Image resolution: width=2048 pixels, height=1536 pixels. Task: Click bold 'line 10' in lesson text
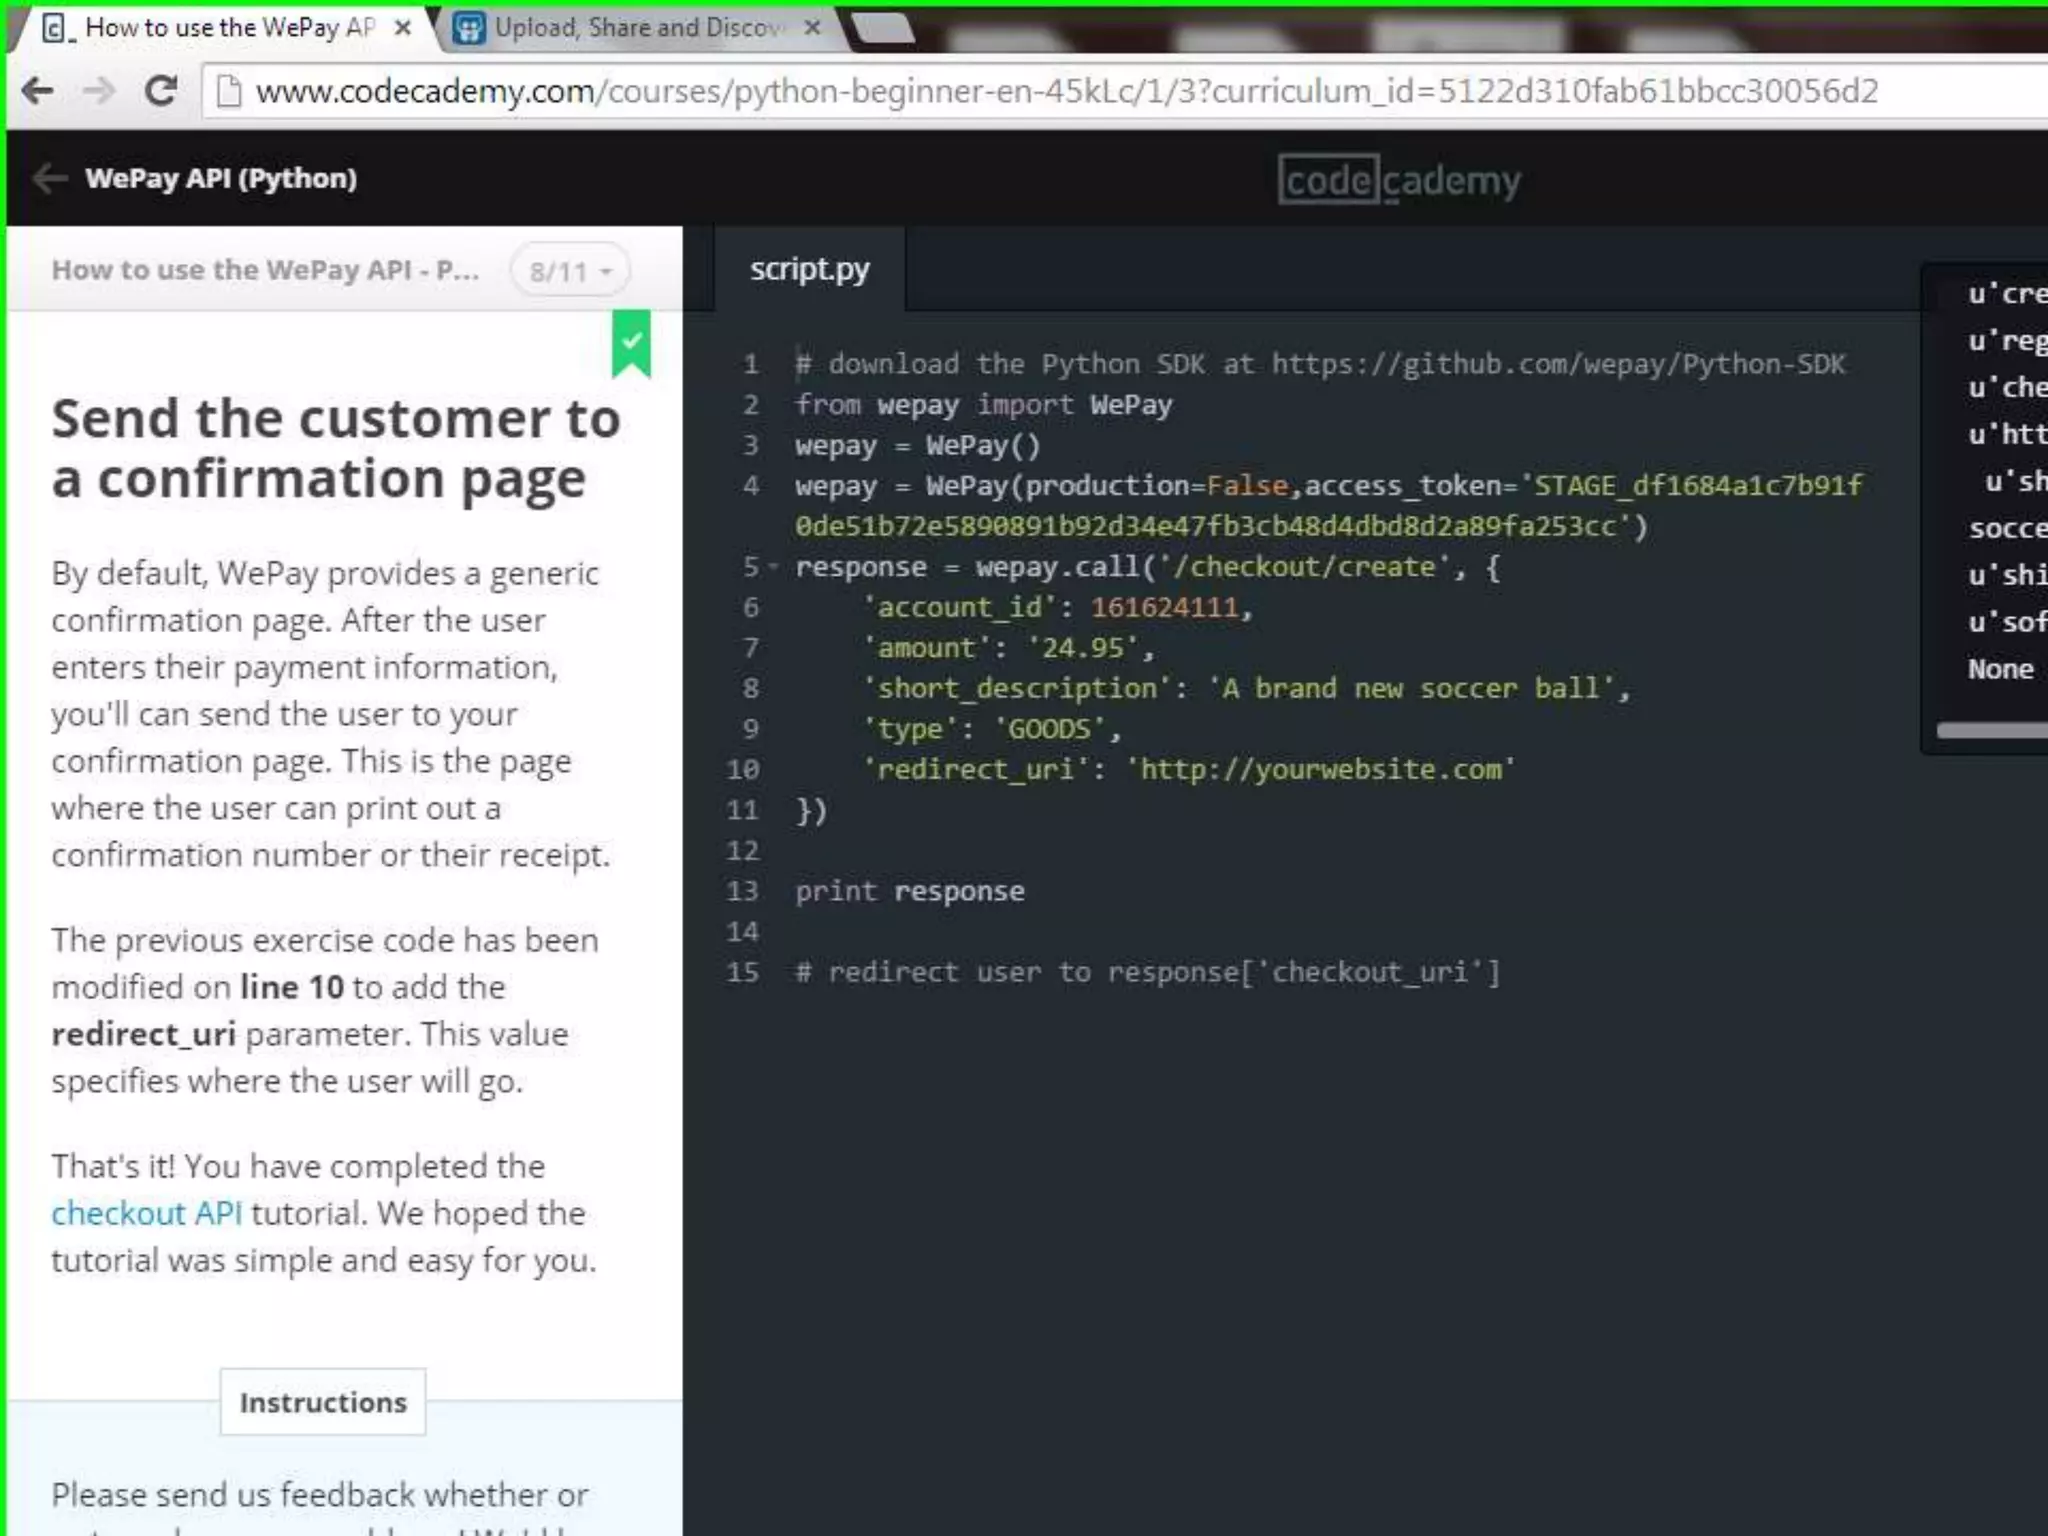(292, 987)
